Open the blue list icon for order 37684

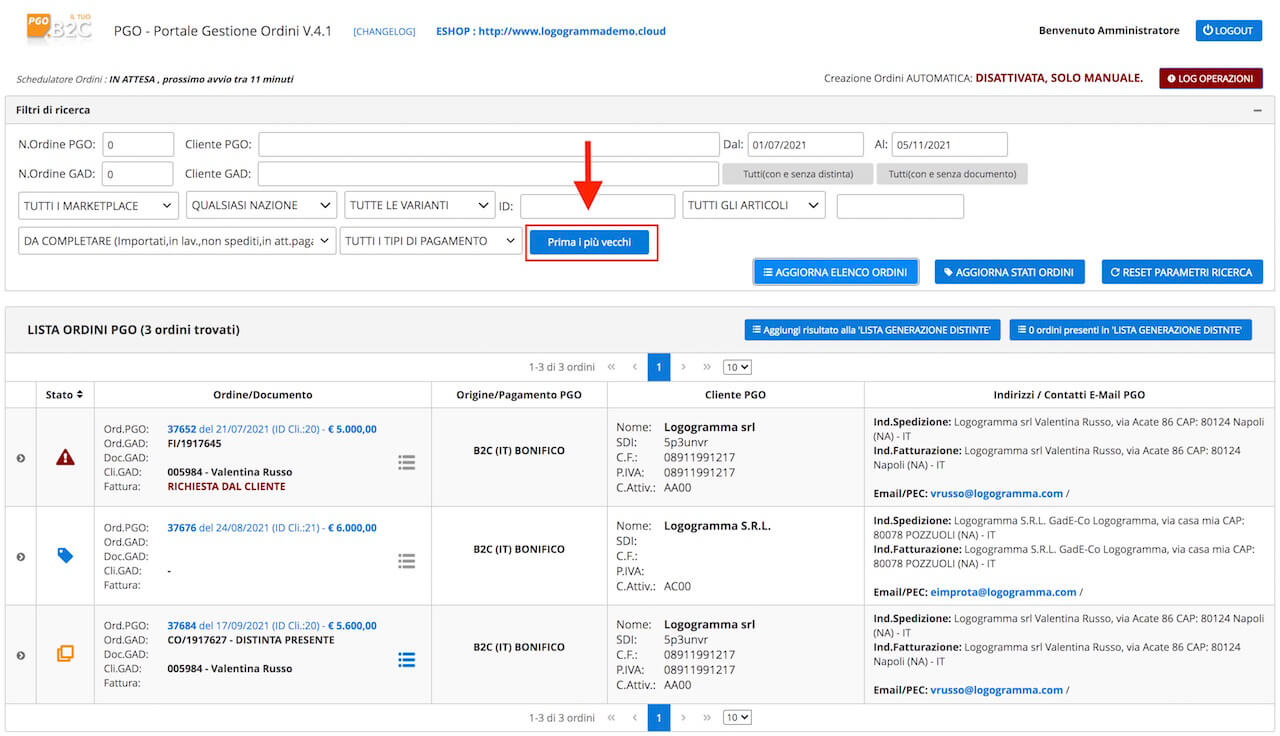coord(406,660)
